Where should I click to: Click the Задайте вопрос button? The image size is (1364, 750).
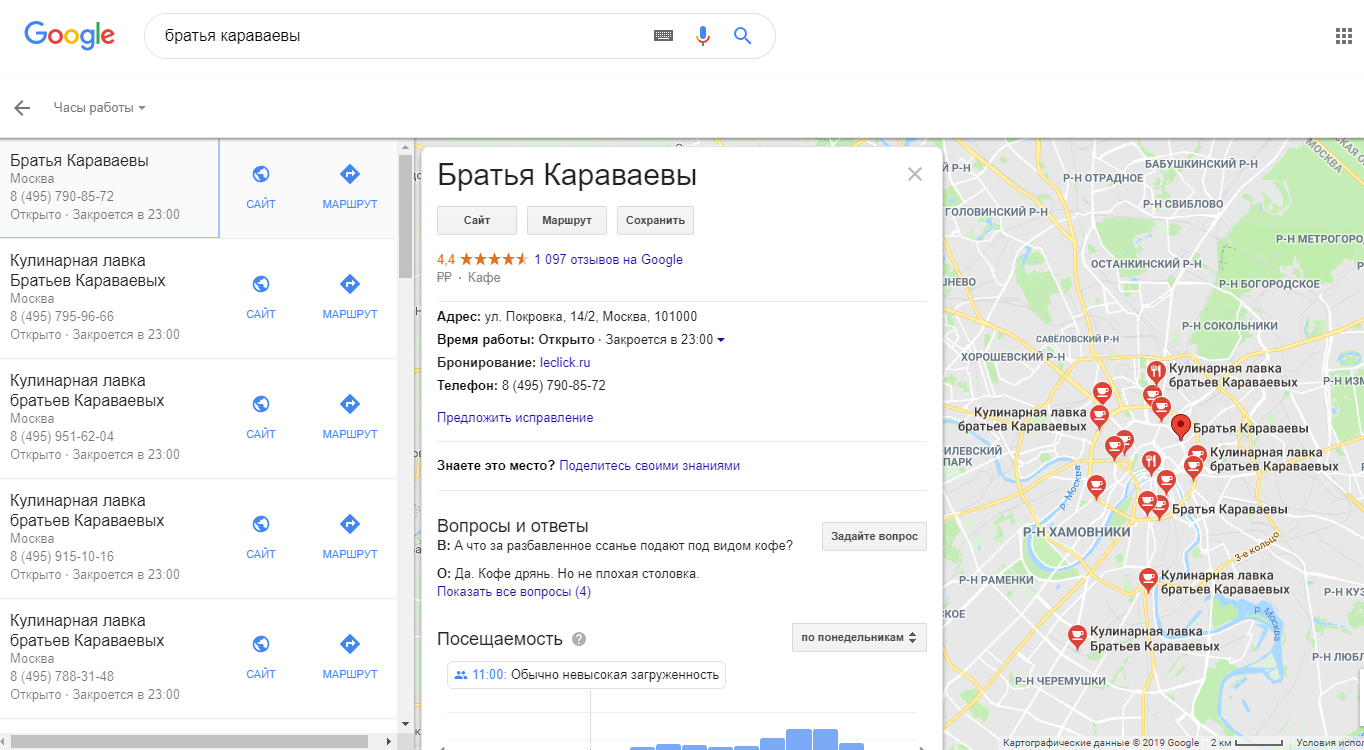874,536
